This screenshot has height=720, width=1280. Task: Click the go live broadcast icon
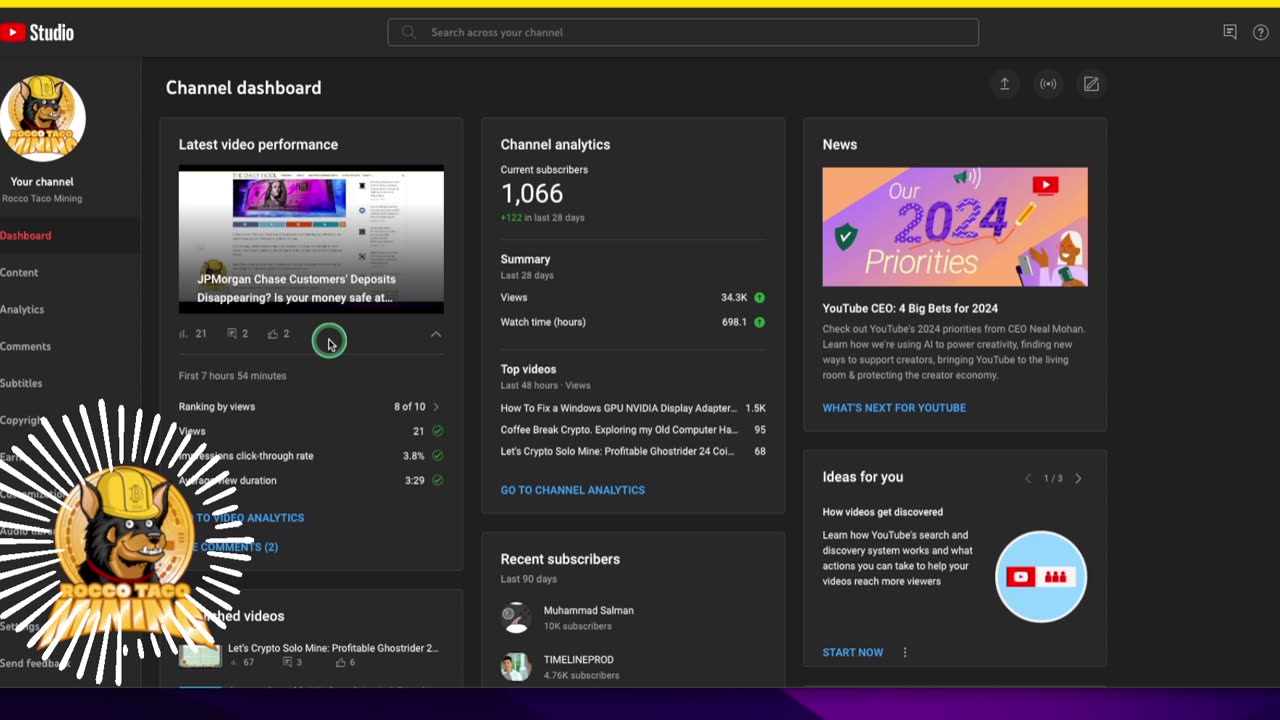click(x=1048, y=84)
